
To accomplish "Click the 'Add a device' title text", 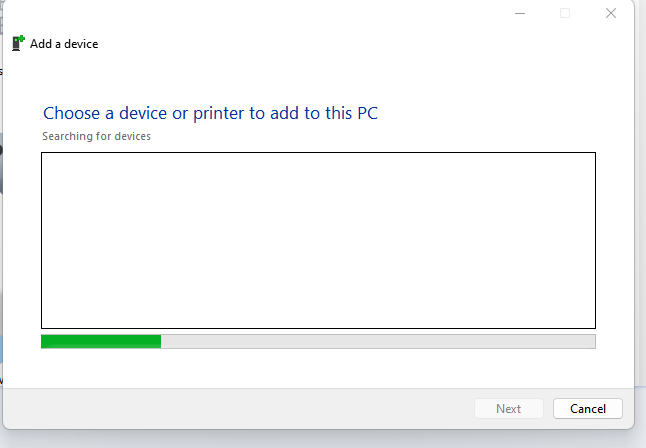I will click(64, 44).
